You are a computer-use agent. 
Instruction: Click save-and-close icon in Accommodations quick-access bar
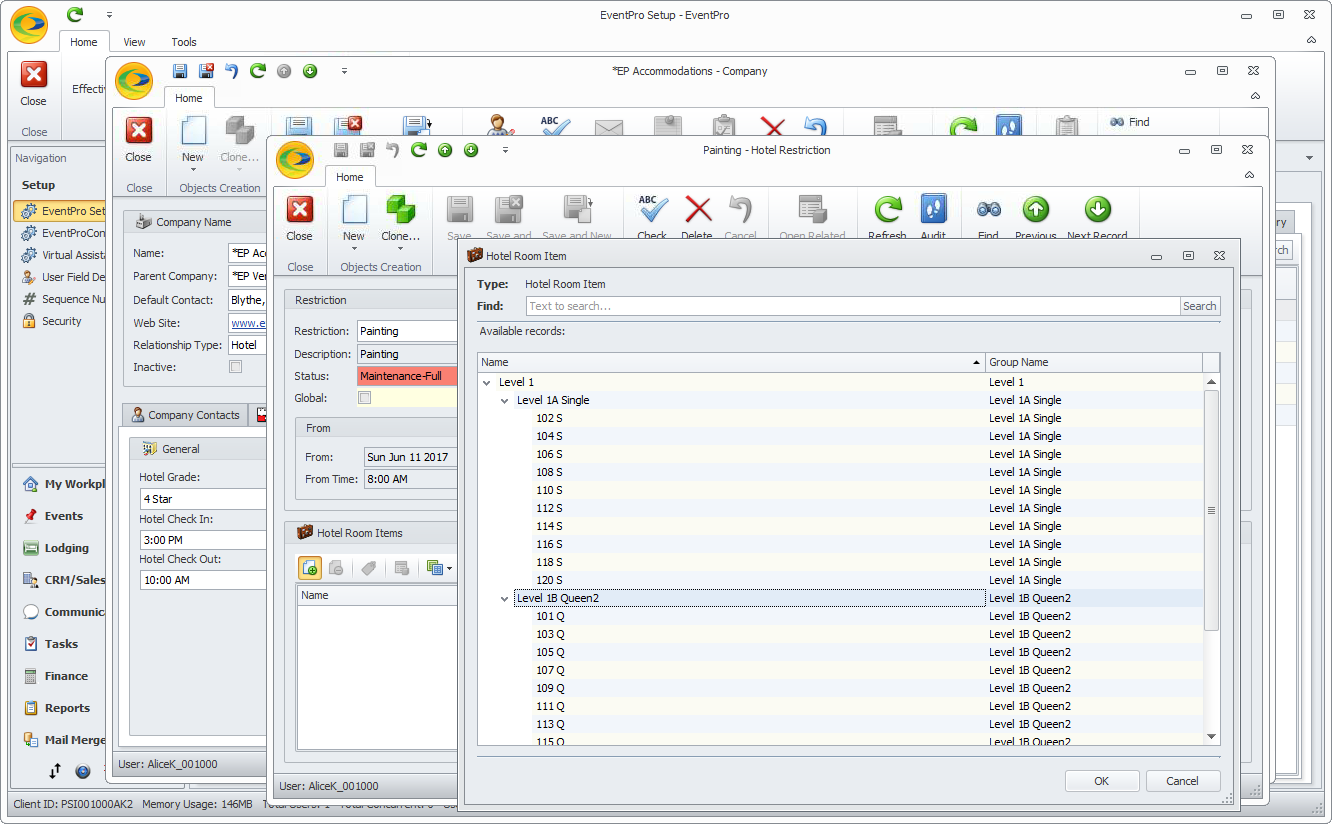[x=206, y=71]
